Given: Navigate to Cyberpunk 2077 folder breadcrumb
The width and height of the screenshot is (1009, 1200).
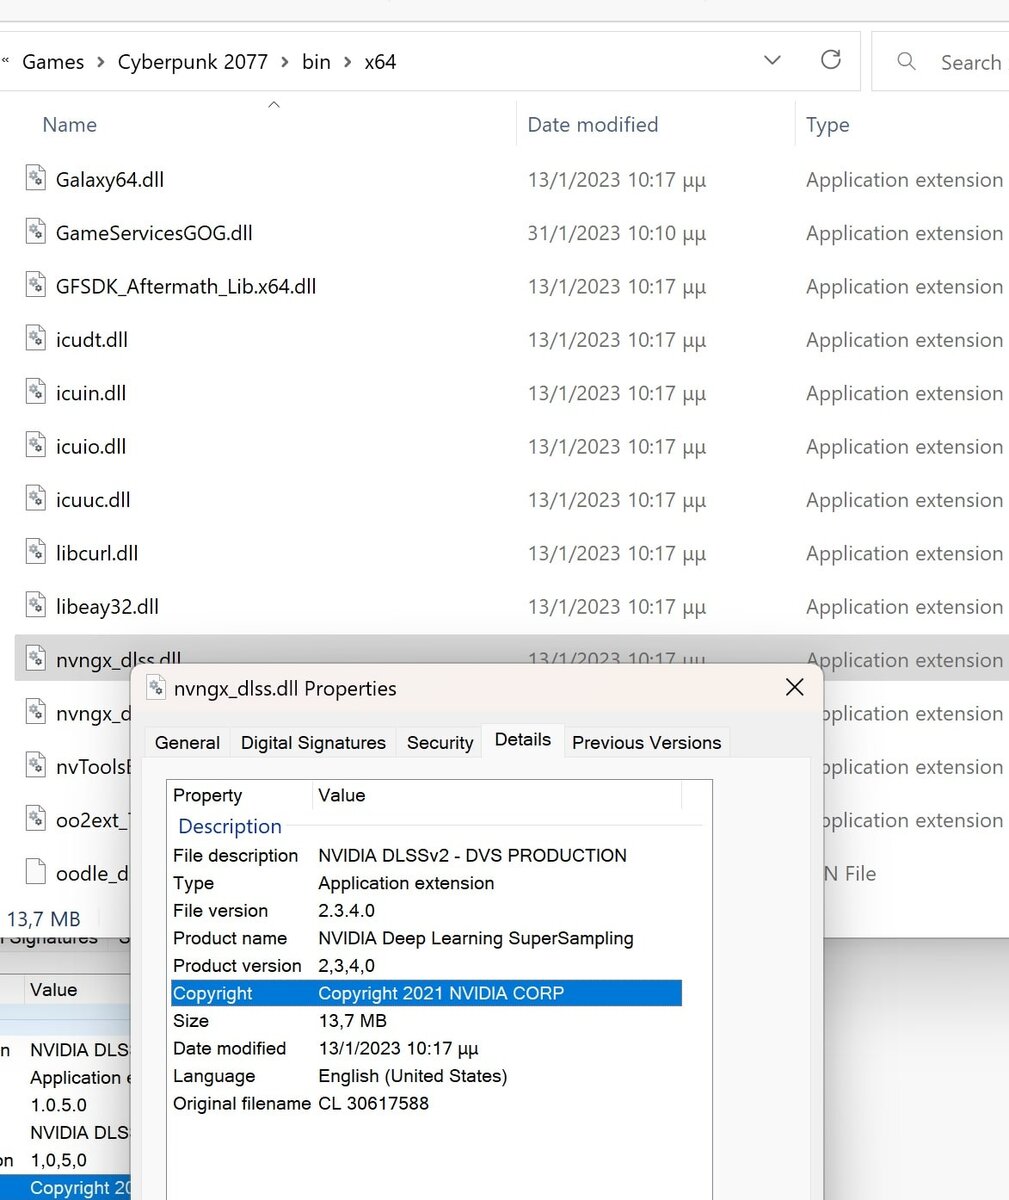Looking at the screenshot, I should (193, 62).
